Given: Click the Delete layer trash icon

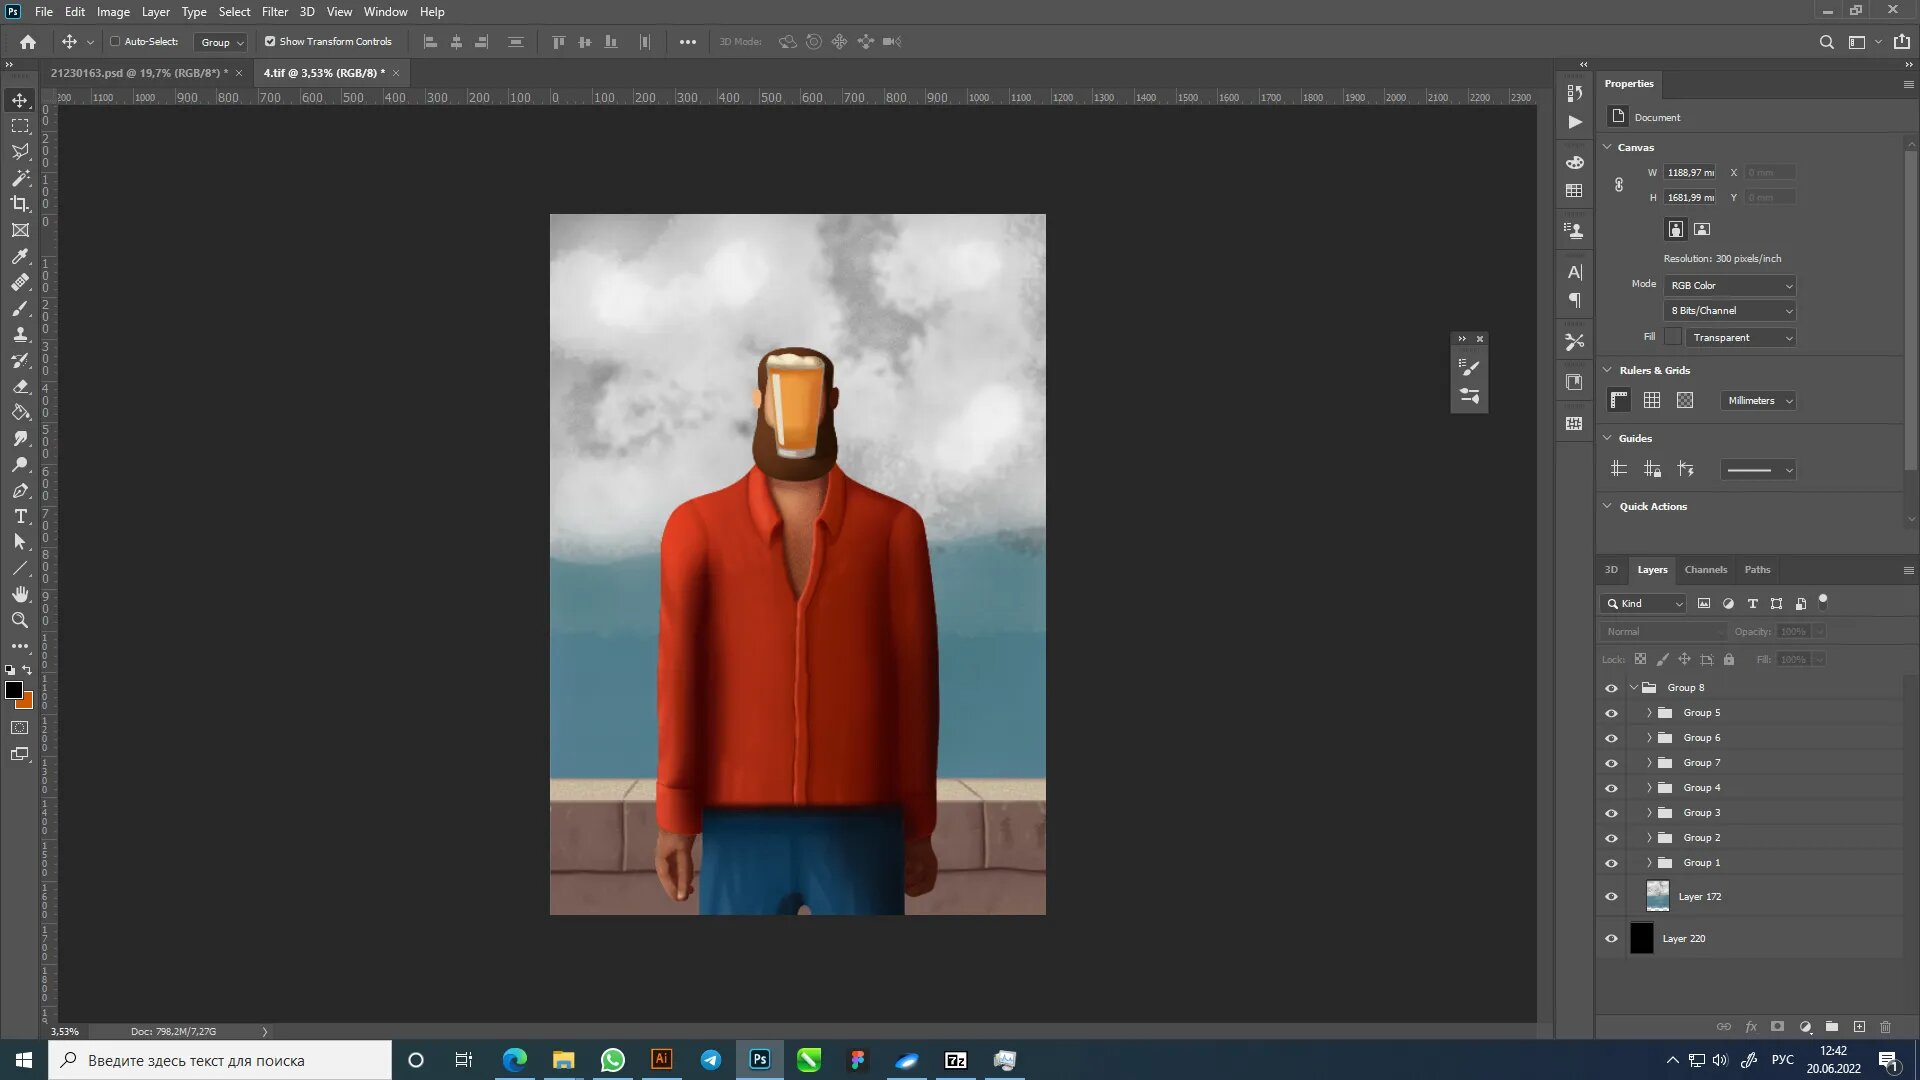Looking at the screenshot, I should (1886, 1027).
